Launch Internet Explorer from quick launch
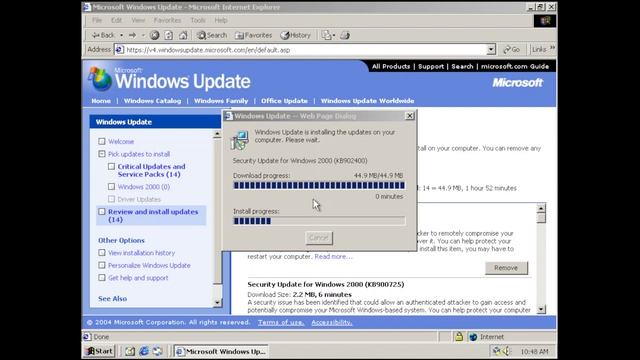Screen dimensions: 640x360 [x=144, y=351]
